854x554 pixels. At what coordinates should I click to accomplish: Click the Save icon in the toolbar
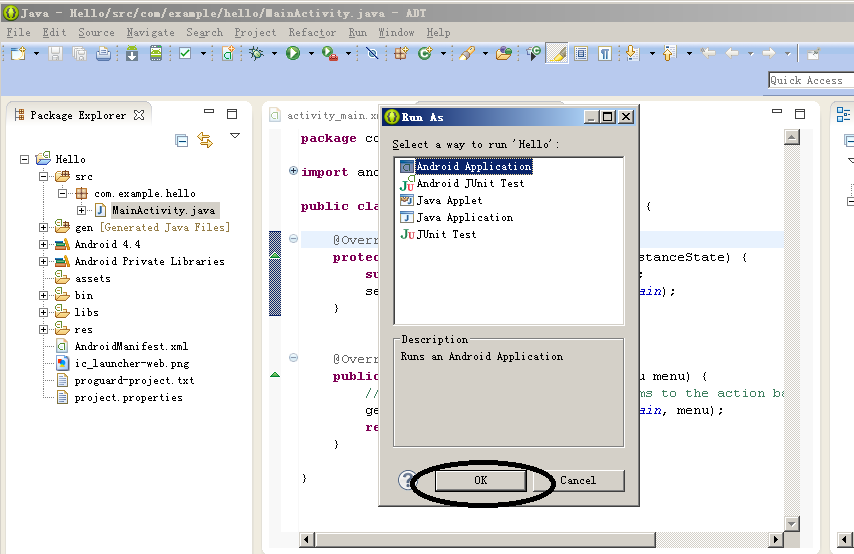coord(55,54)
